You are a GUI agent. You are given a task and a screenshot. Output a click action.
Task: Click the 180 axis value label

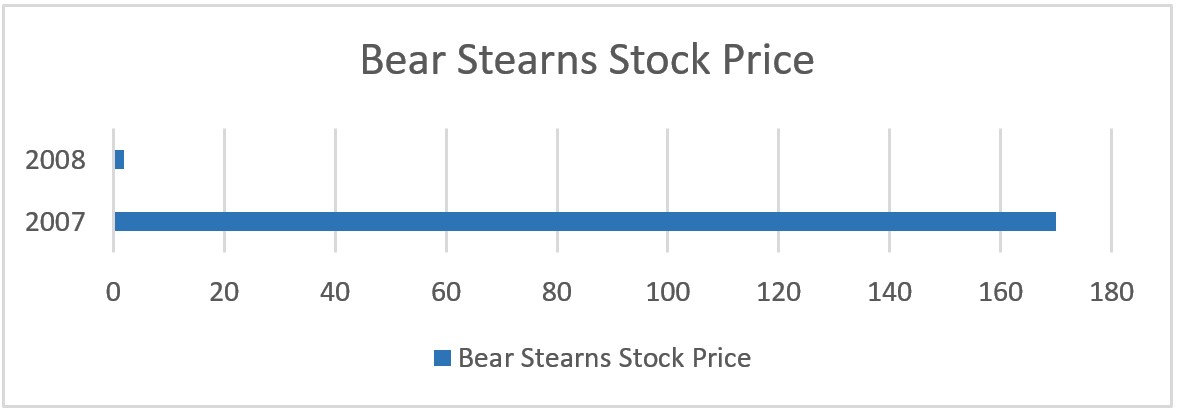pos(1111,293)
